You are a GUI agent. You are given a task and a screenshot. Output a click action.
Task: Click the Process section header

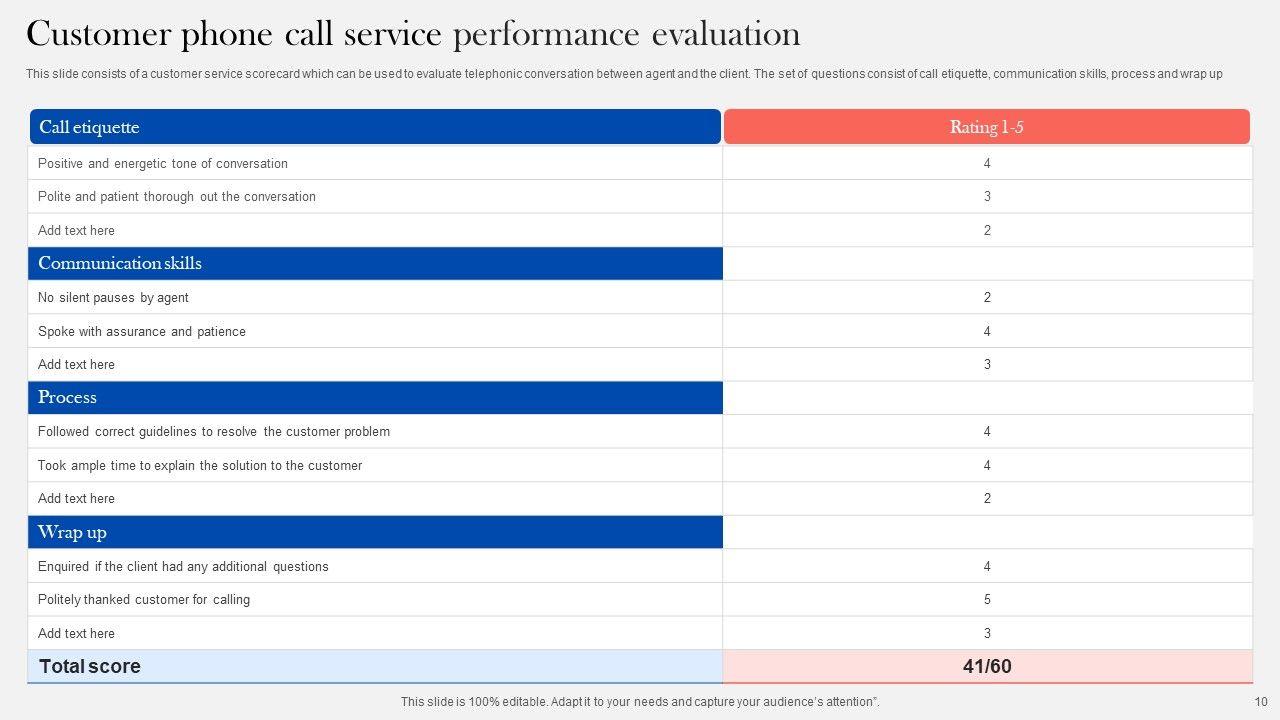[x=375, y=397]
